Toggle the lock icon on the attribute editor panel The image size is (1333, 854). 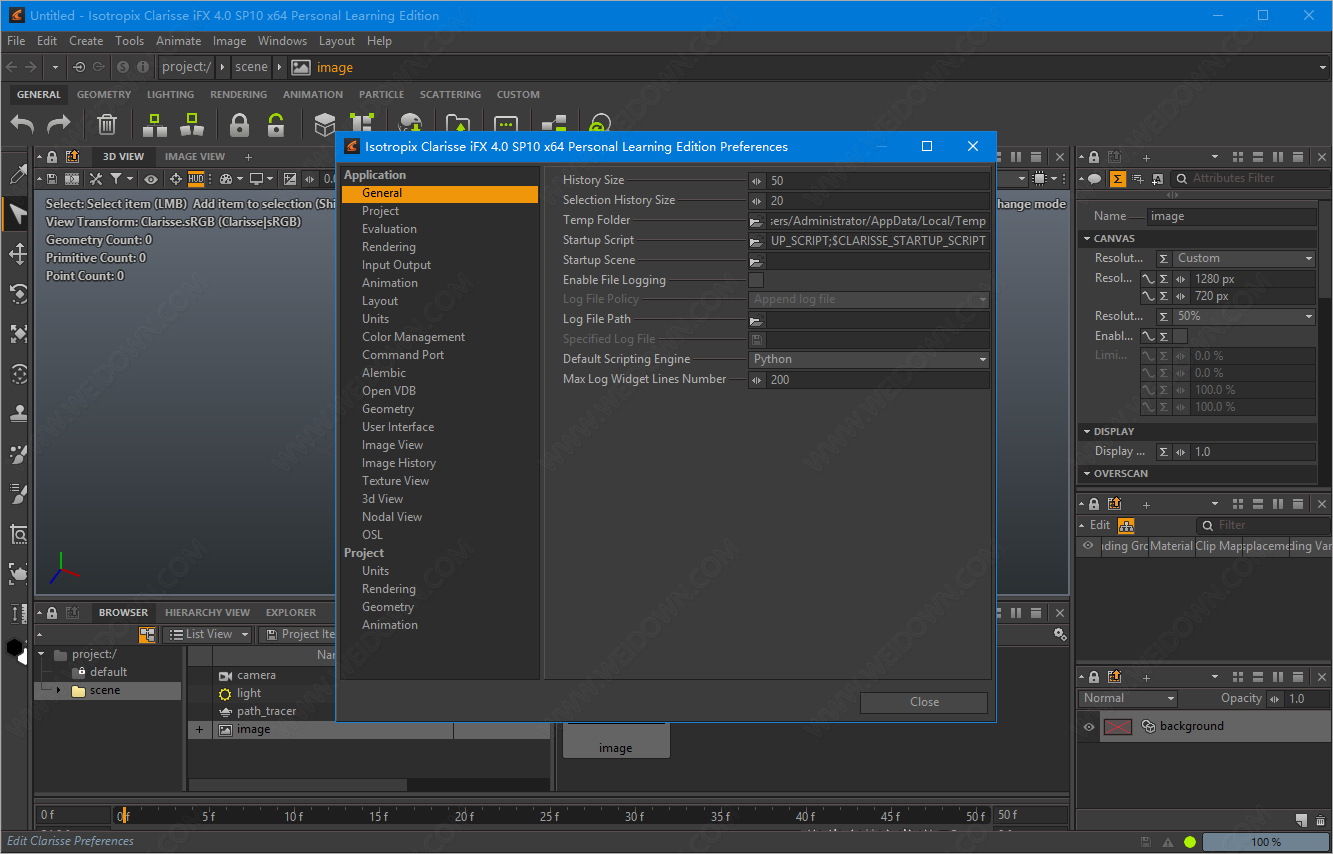pos(1094,157)
